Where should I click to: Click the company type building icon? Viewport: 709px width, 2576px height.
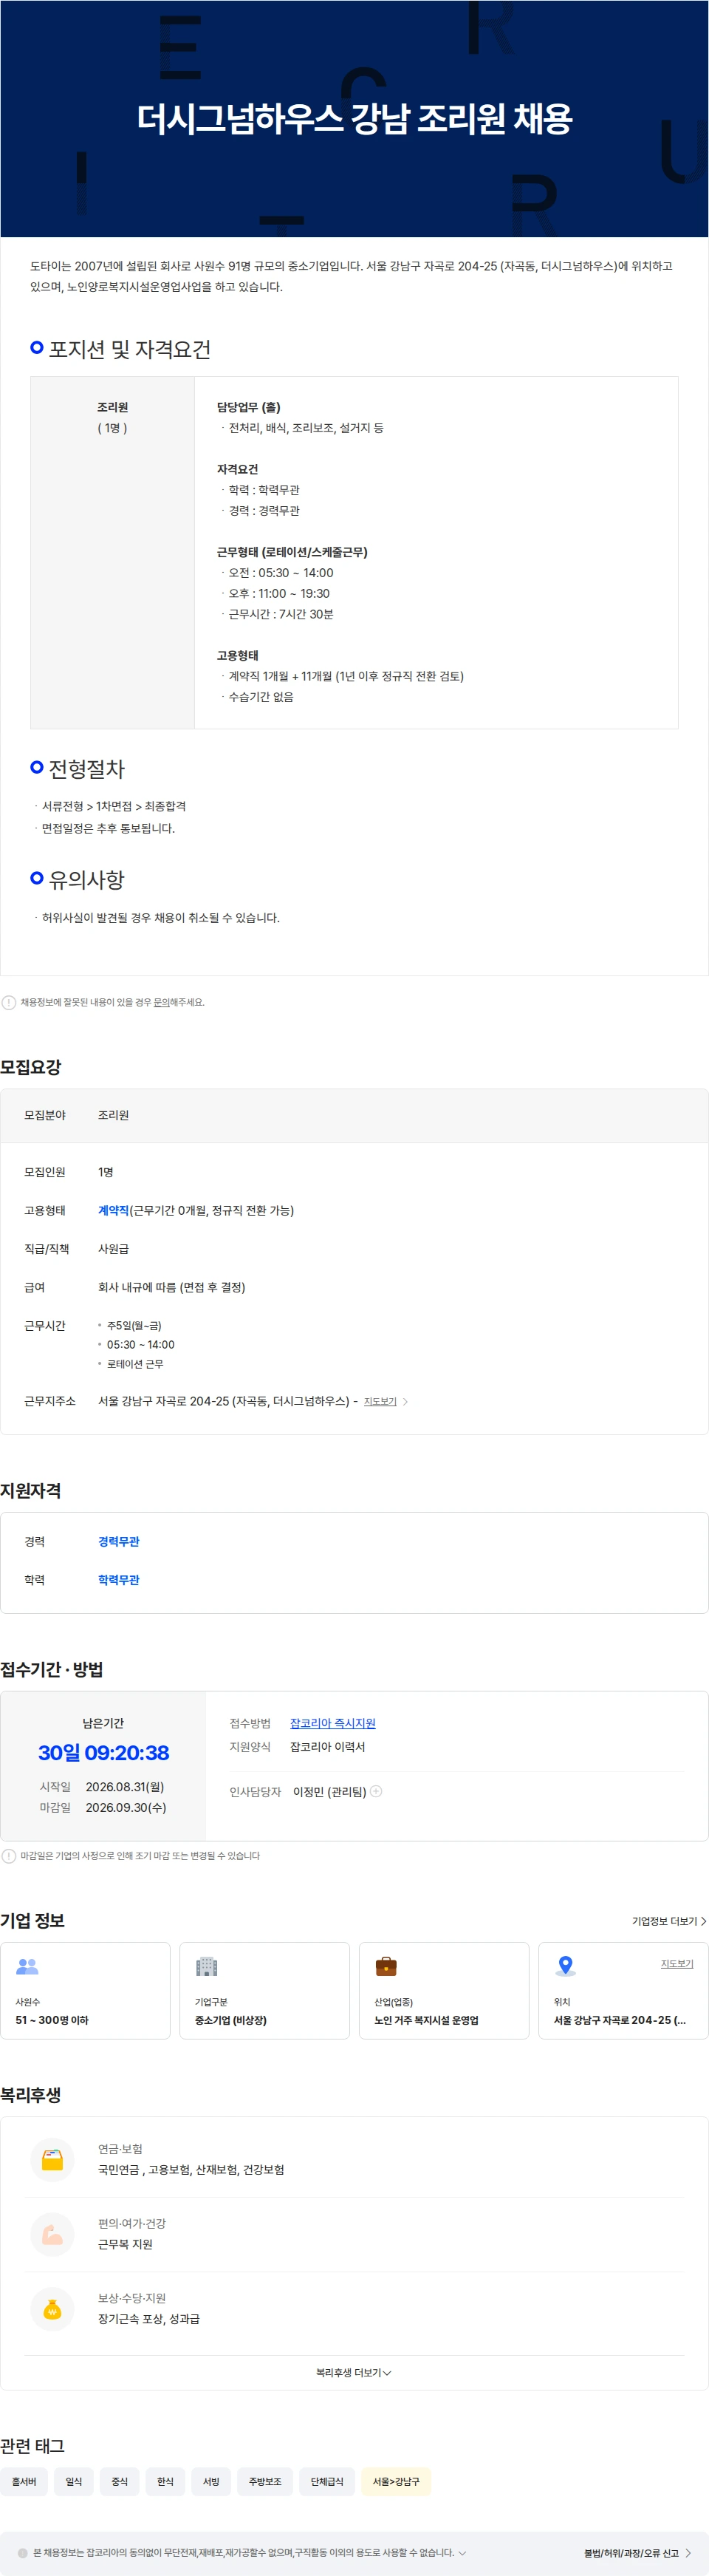(x=206, y=1966)
